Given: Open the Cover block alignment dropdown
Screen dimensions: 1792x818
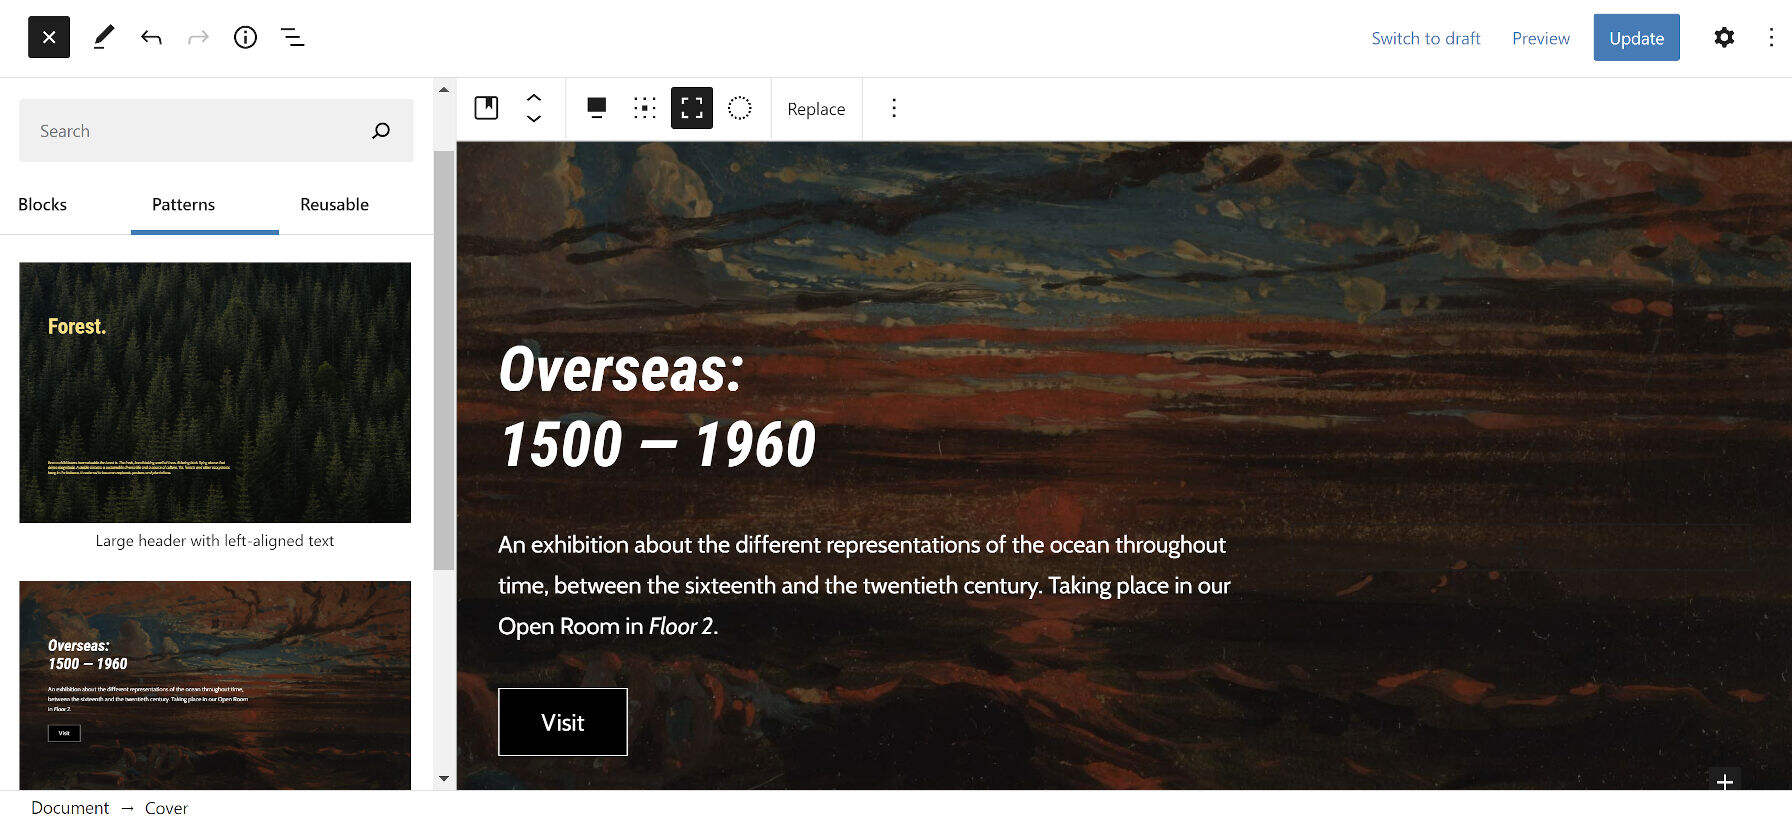Looking at the screenshot, I should click(x=597, y=108).
